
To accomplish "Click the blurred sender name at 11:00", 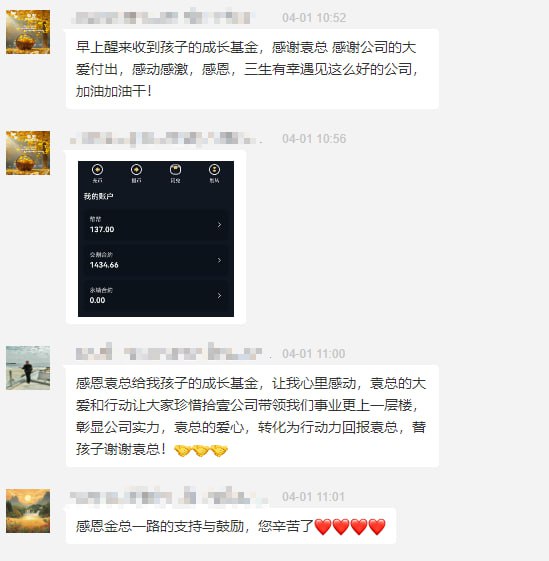I will point(169,353).
